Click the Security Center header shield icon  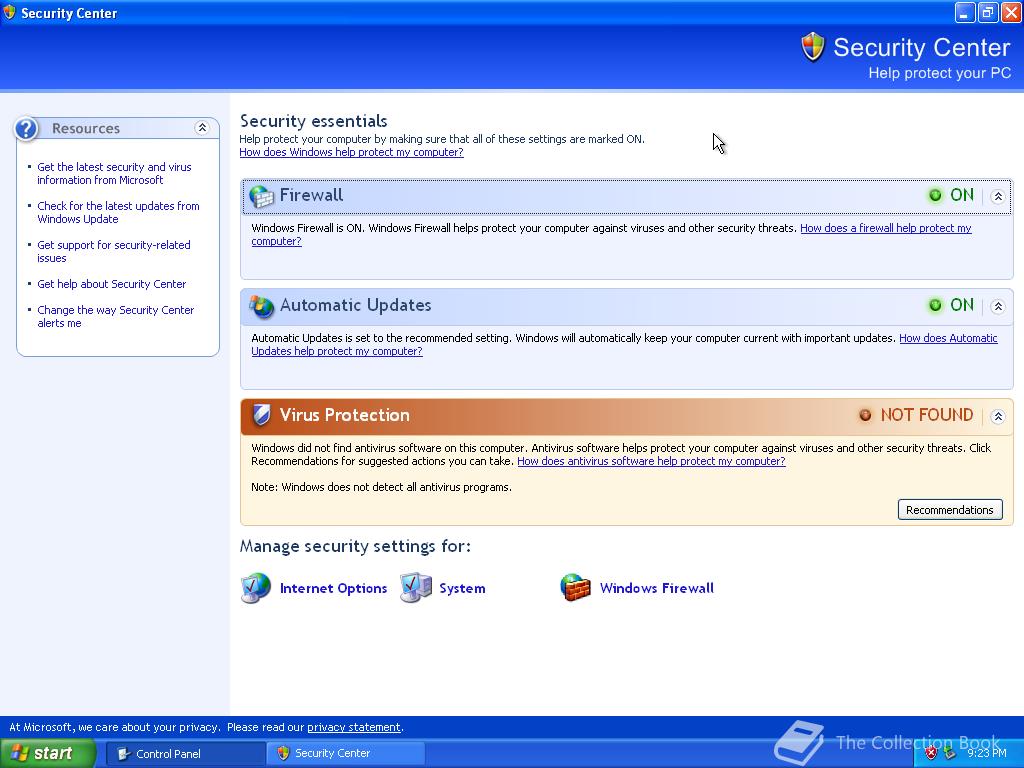pyautogui.click(x=813, y=47)
